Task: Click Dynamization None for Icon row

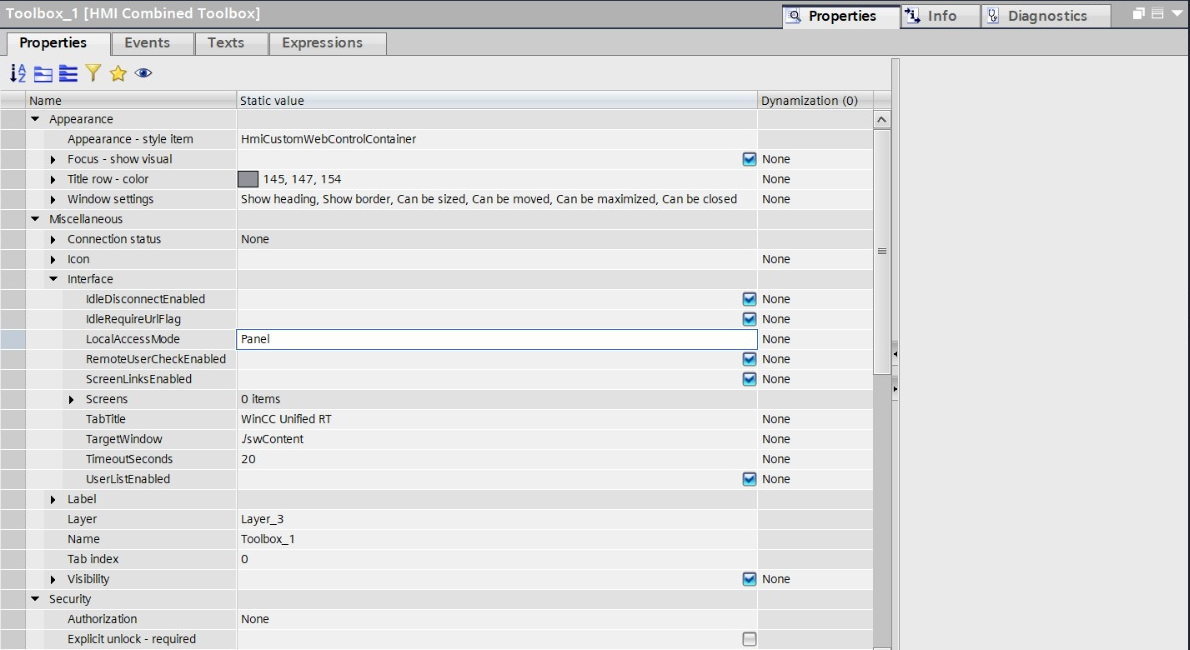Action: (x=776, y=259)
